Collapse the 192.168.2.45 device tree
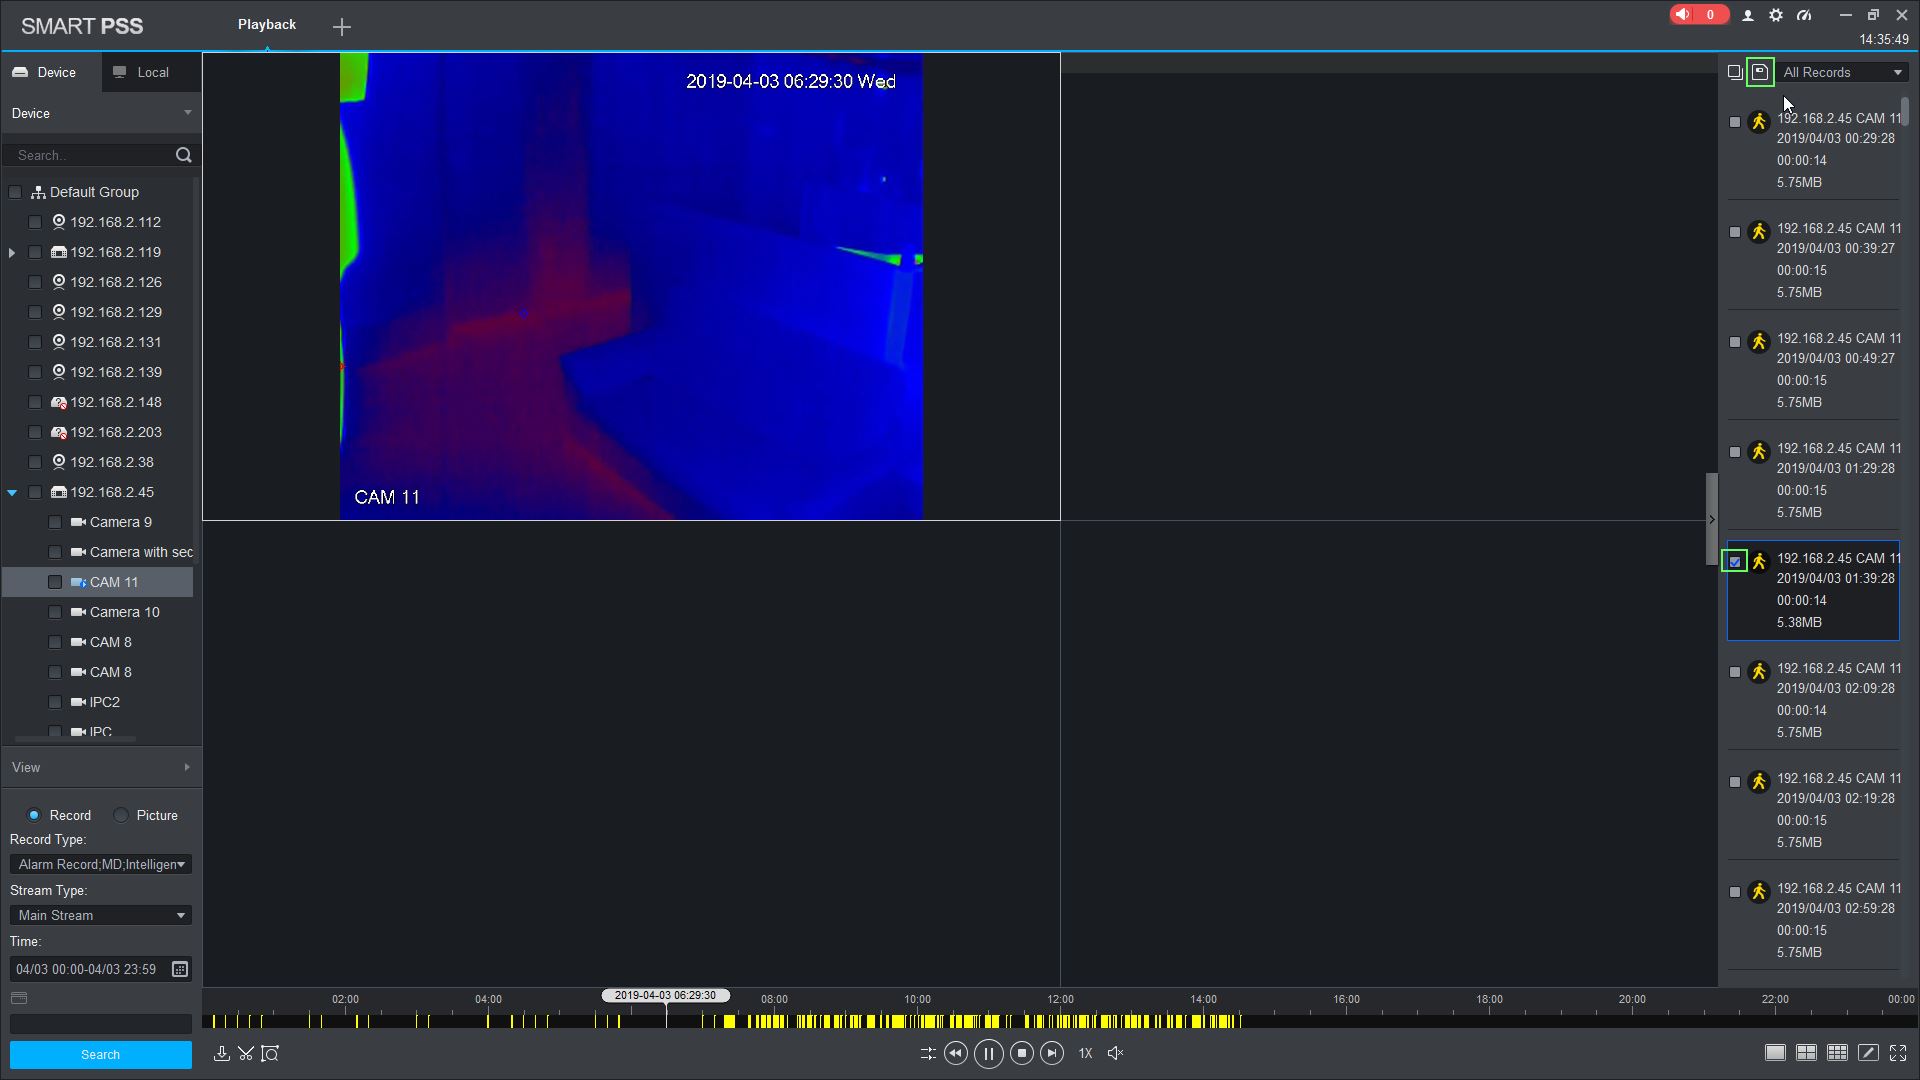 12,492
